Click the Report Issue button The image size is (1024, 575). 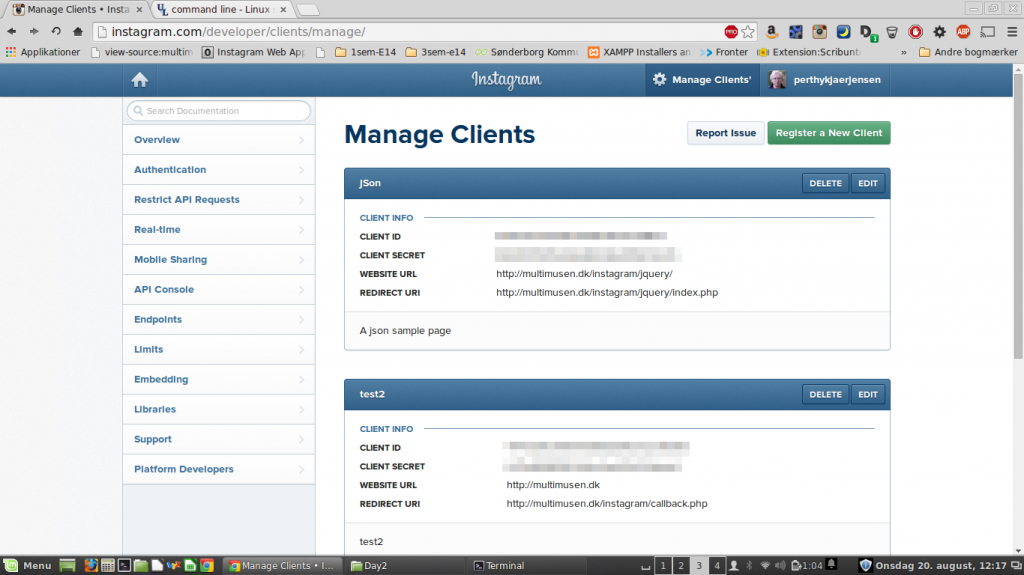click(x=726, y=133)
